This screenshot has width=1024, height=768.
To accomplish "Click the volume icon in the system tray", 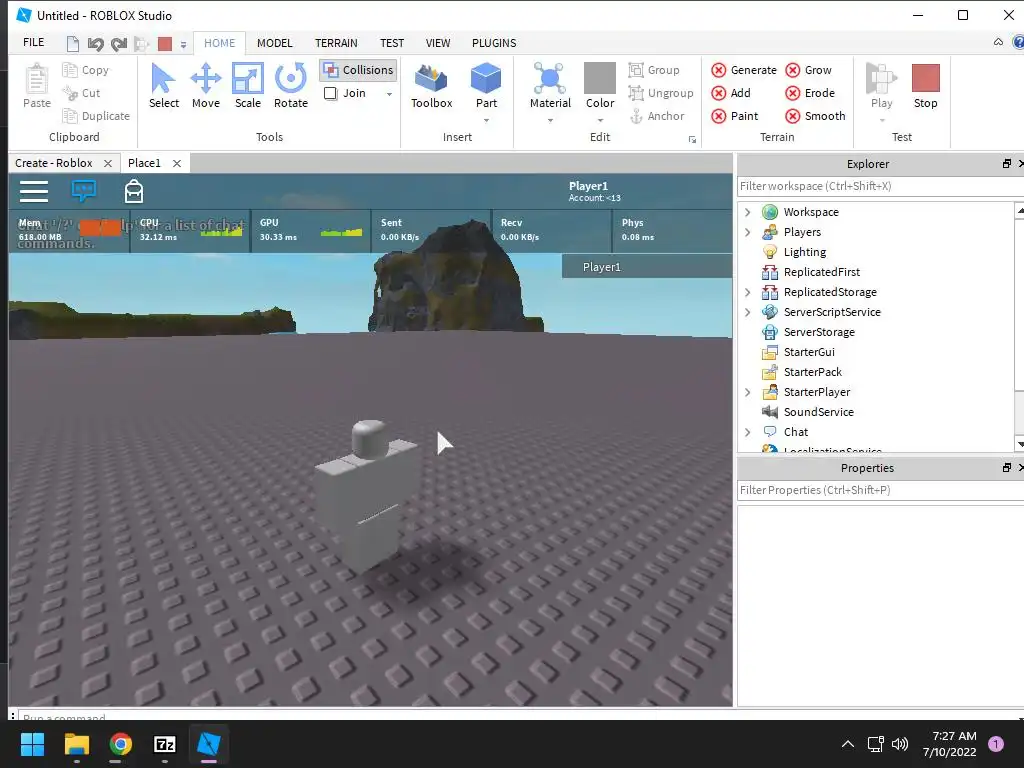I will (x=900, y=744).
